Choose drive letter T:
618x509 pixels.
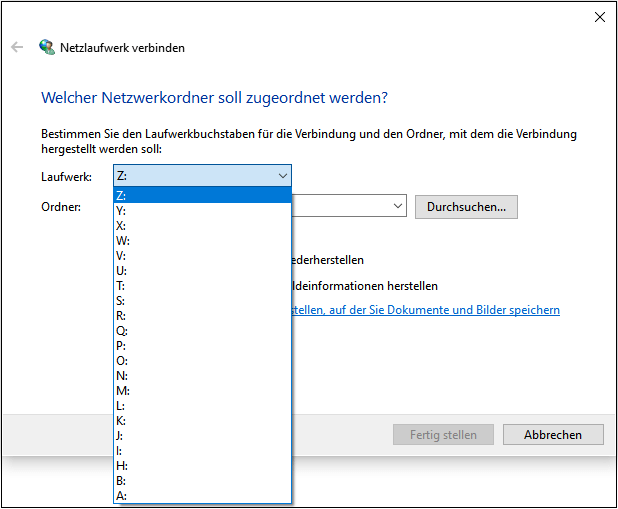[203, 285]
